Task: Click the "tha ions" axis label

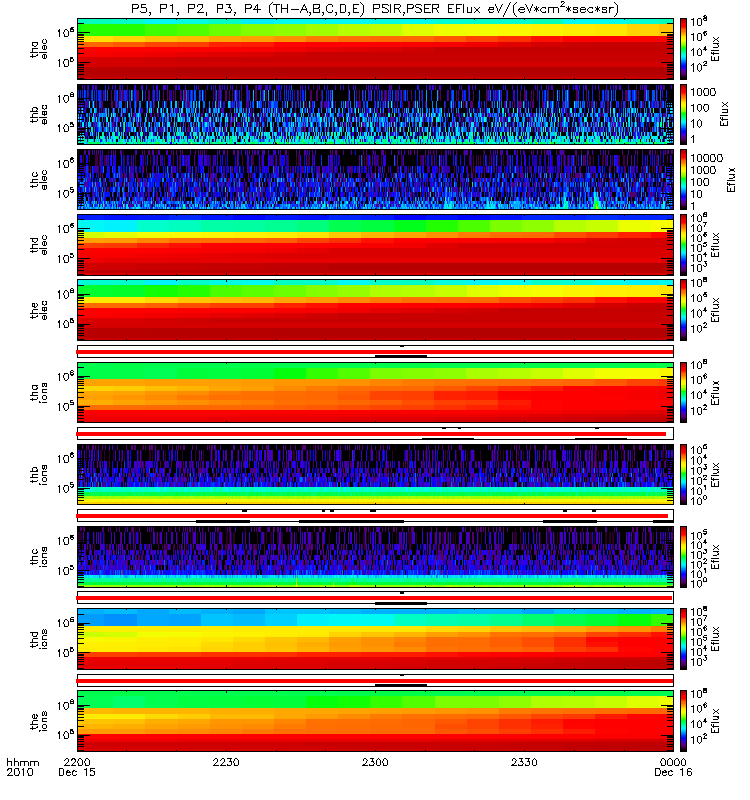Action: pos(39,392)
